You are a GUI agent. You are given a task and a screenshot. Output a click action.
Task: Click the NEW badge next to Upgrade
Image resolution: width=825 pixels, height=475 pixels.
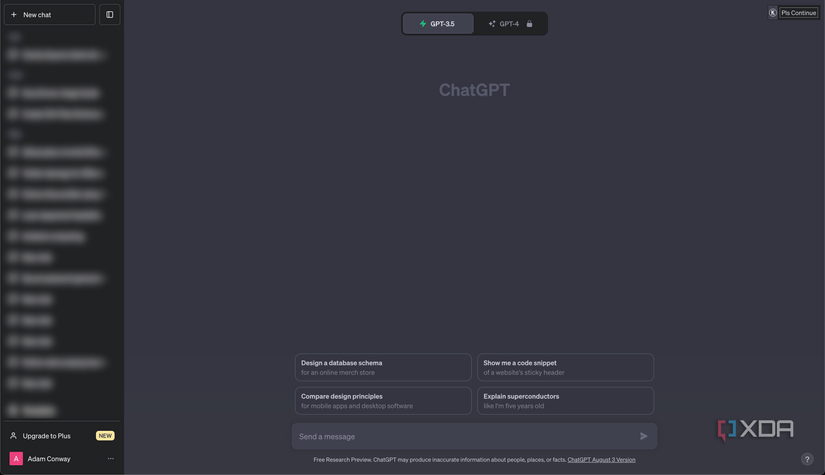(105, 436)
